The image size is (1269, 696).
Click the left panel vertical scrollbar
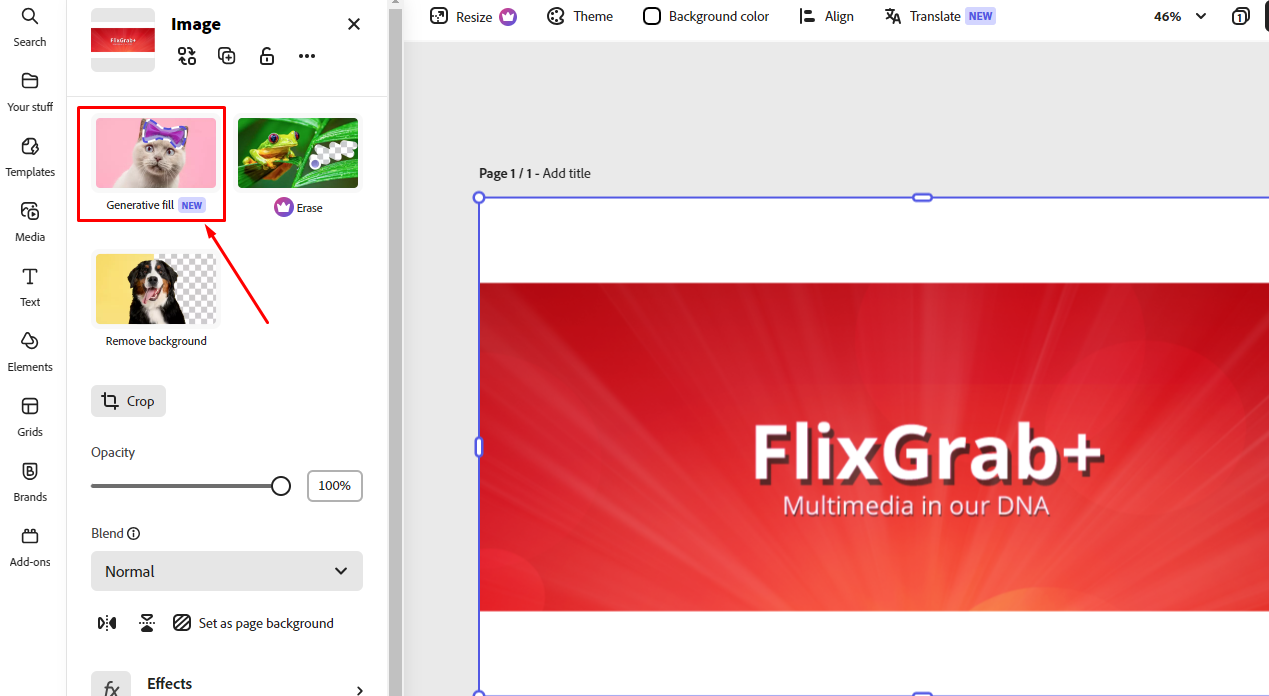[x=395, y=348]
